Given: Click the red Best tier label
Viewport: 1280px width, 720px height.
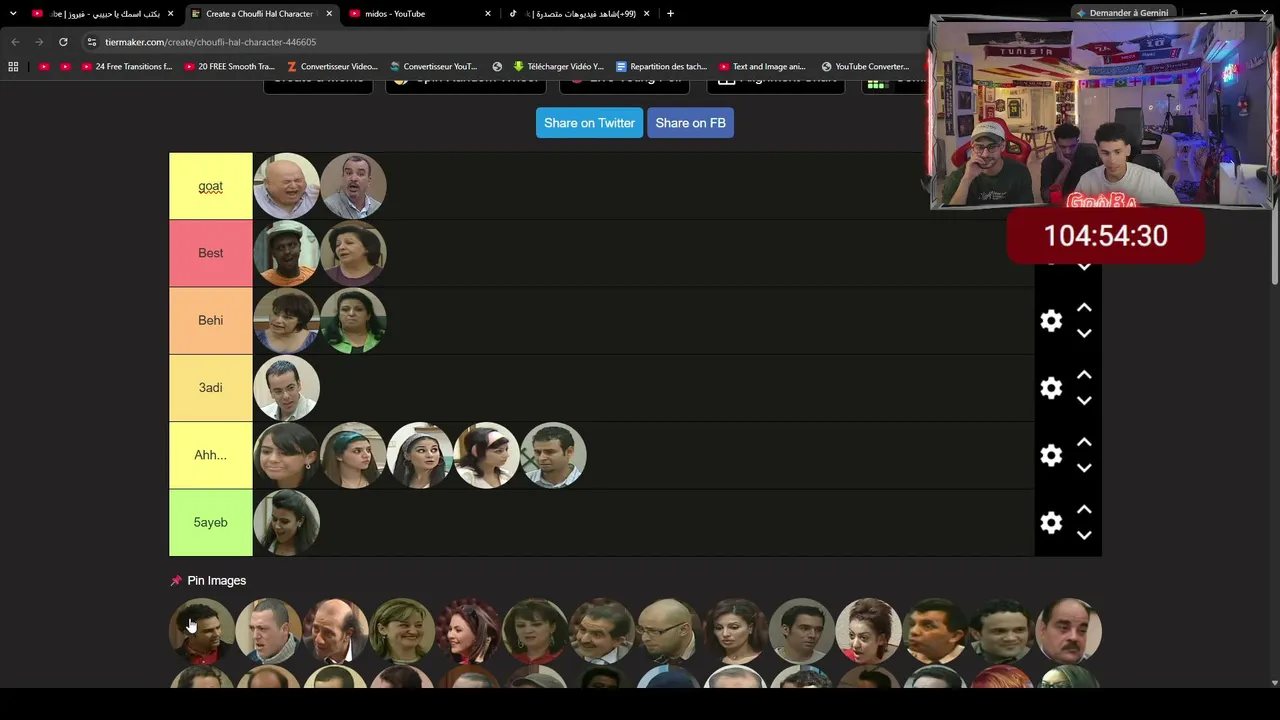Looking at the screenshot, I should click(211, 253).
